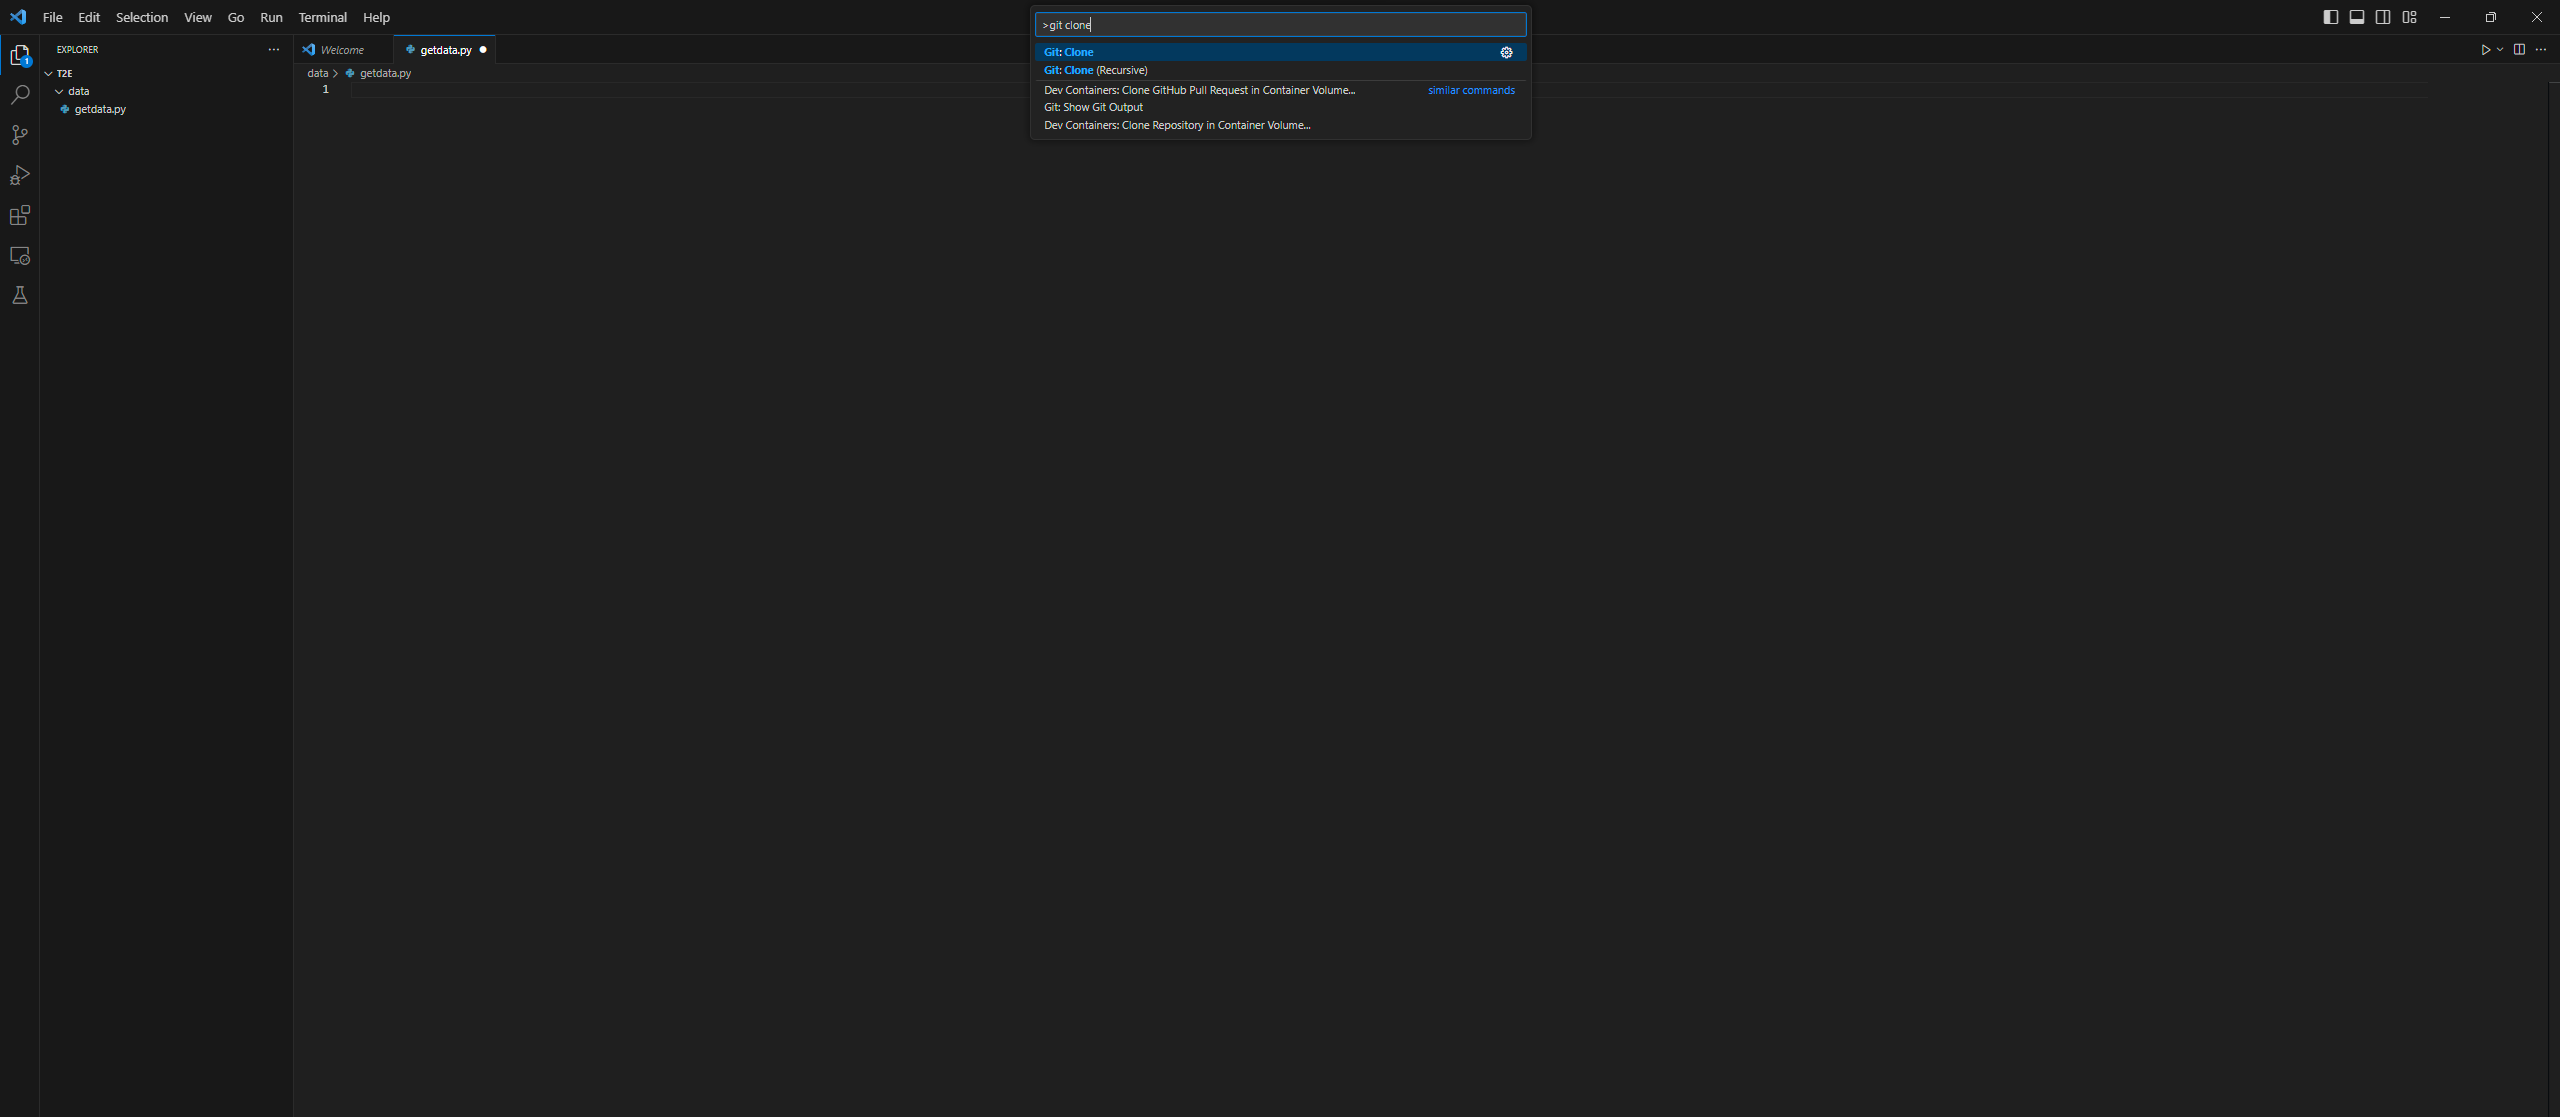This screenshot has width=2560, height=1117.
Task: Click the command palette input field
Action: point(1280,25)
